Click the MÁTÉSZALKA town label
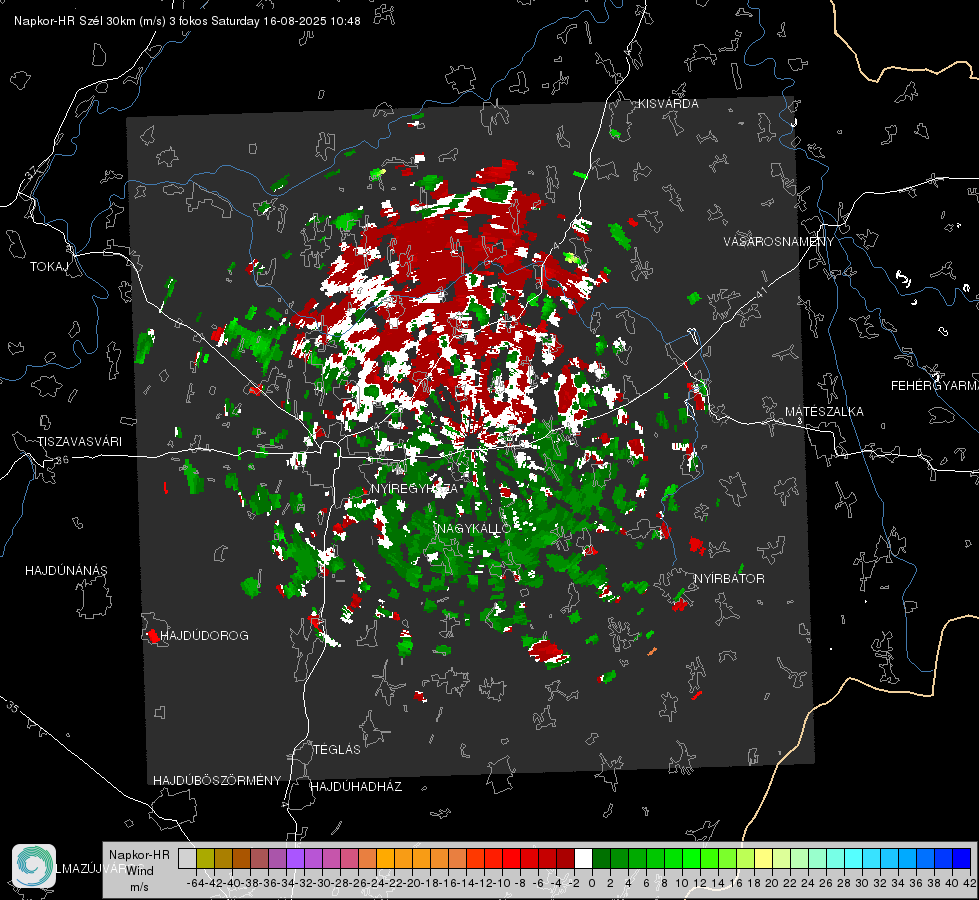The height and width of the screenshot is (900, 979). click(x=824, y=412)
